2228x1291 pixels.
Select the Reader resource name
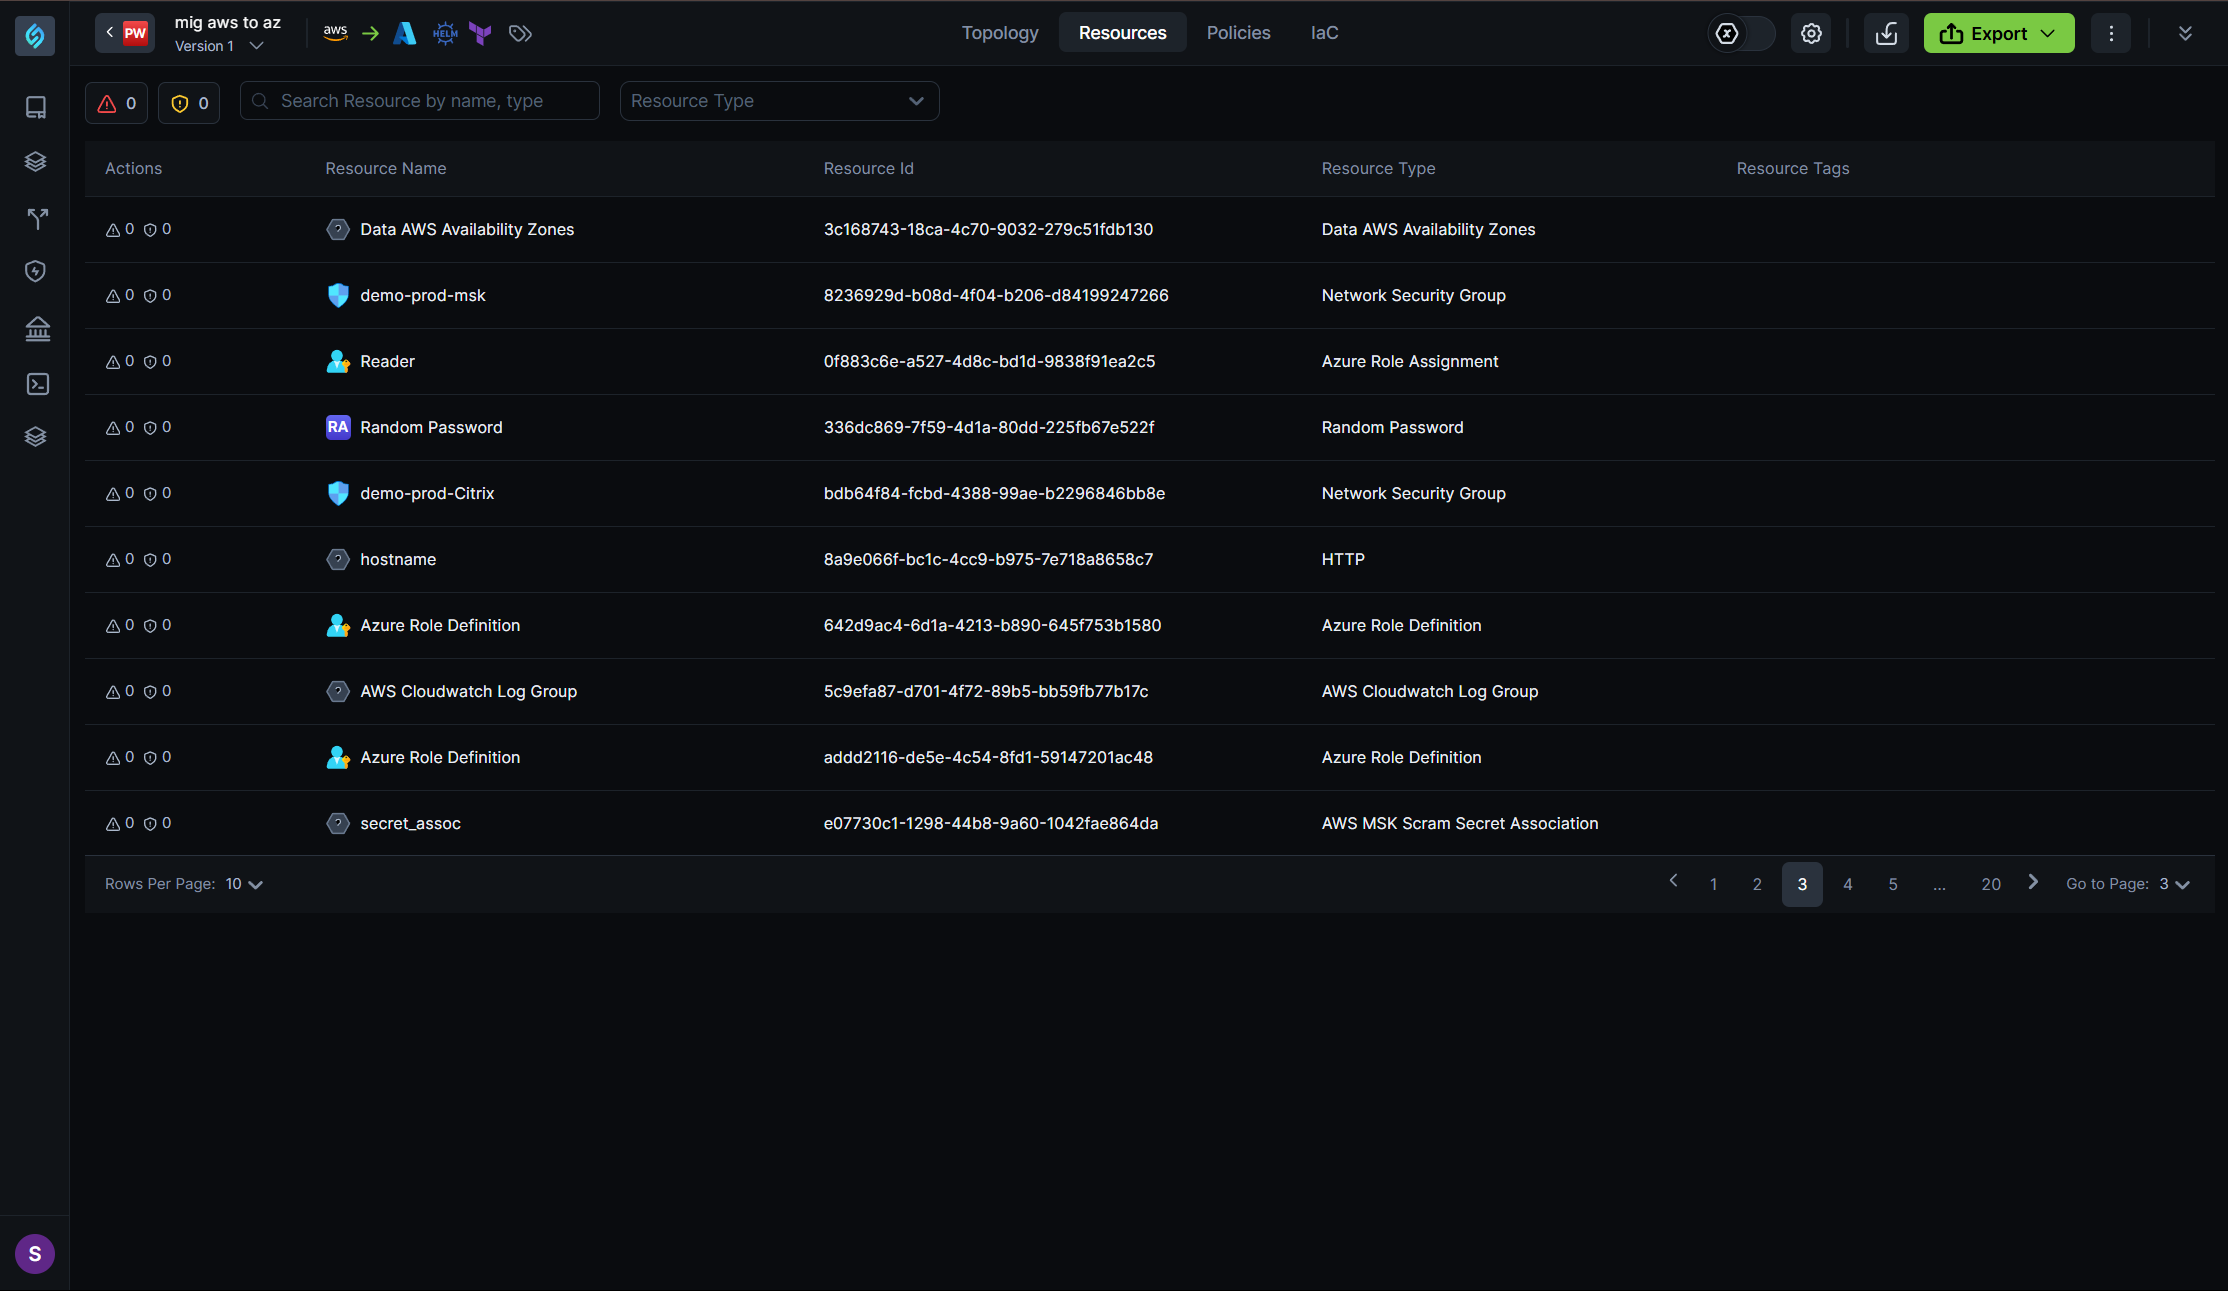point(387,361)
